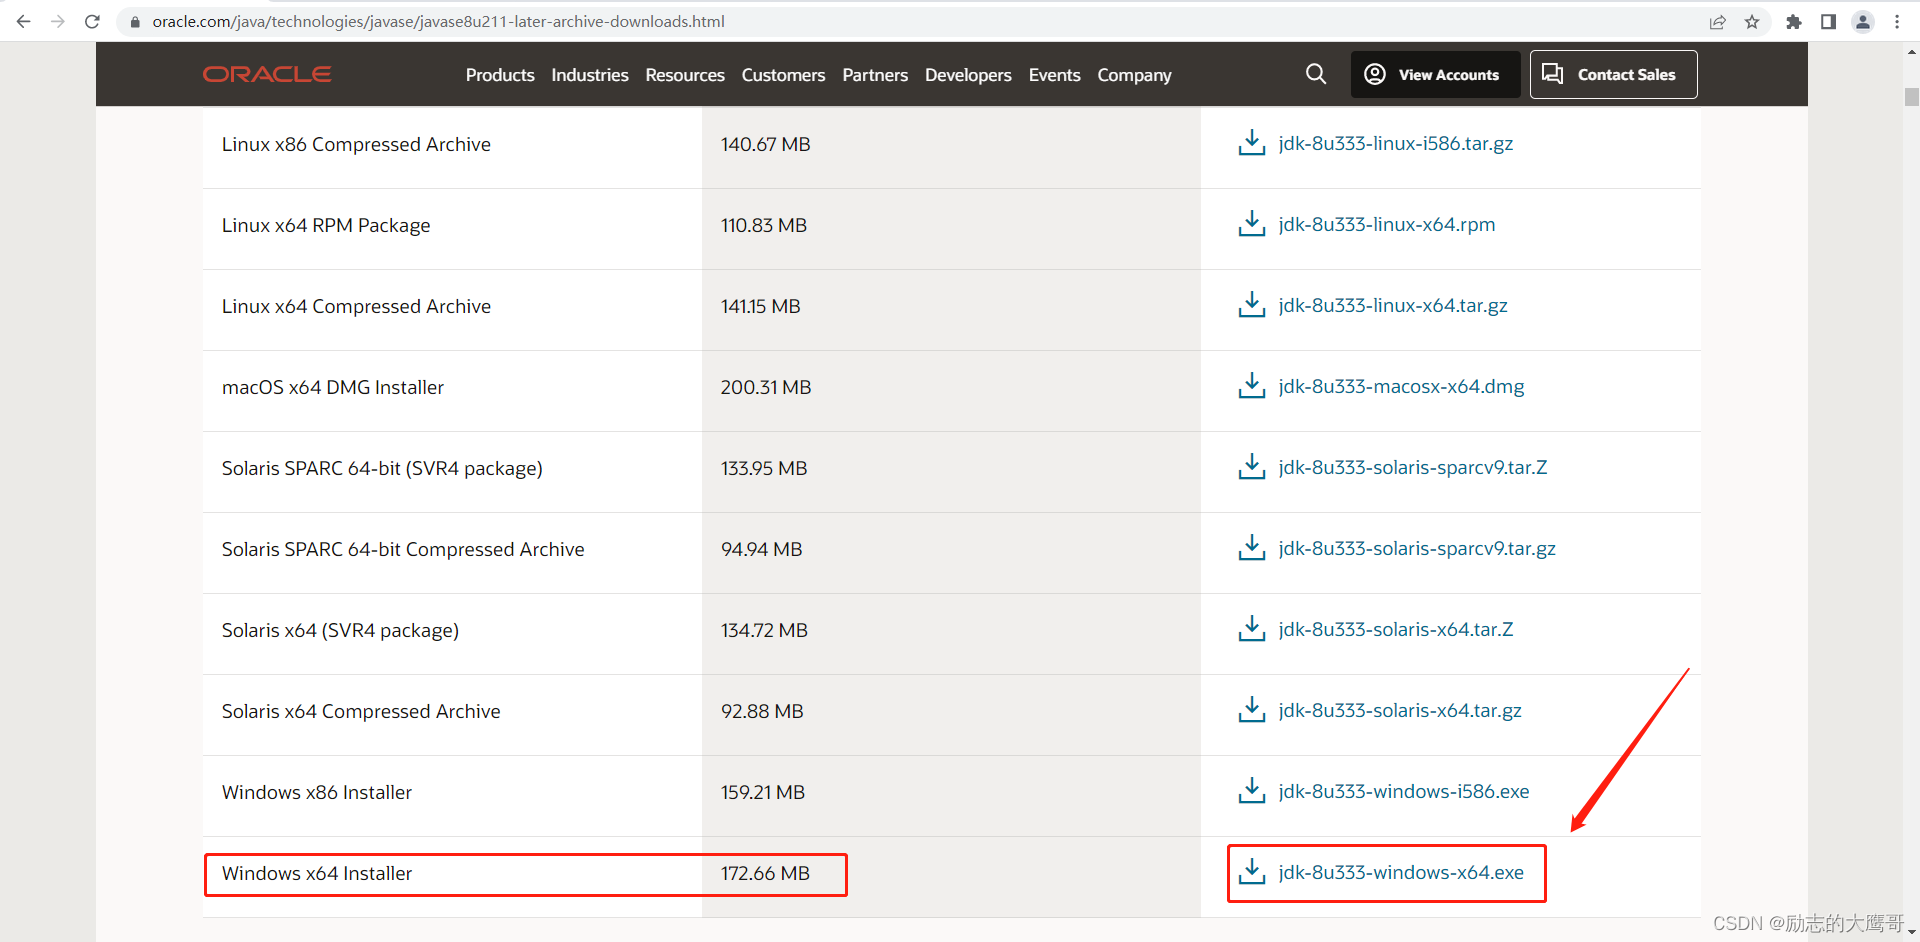Select 'Windows x64 Installer' text
1920x942 pixels.
point(317,873)
